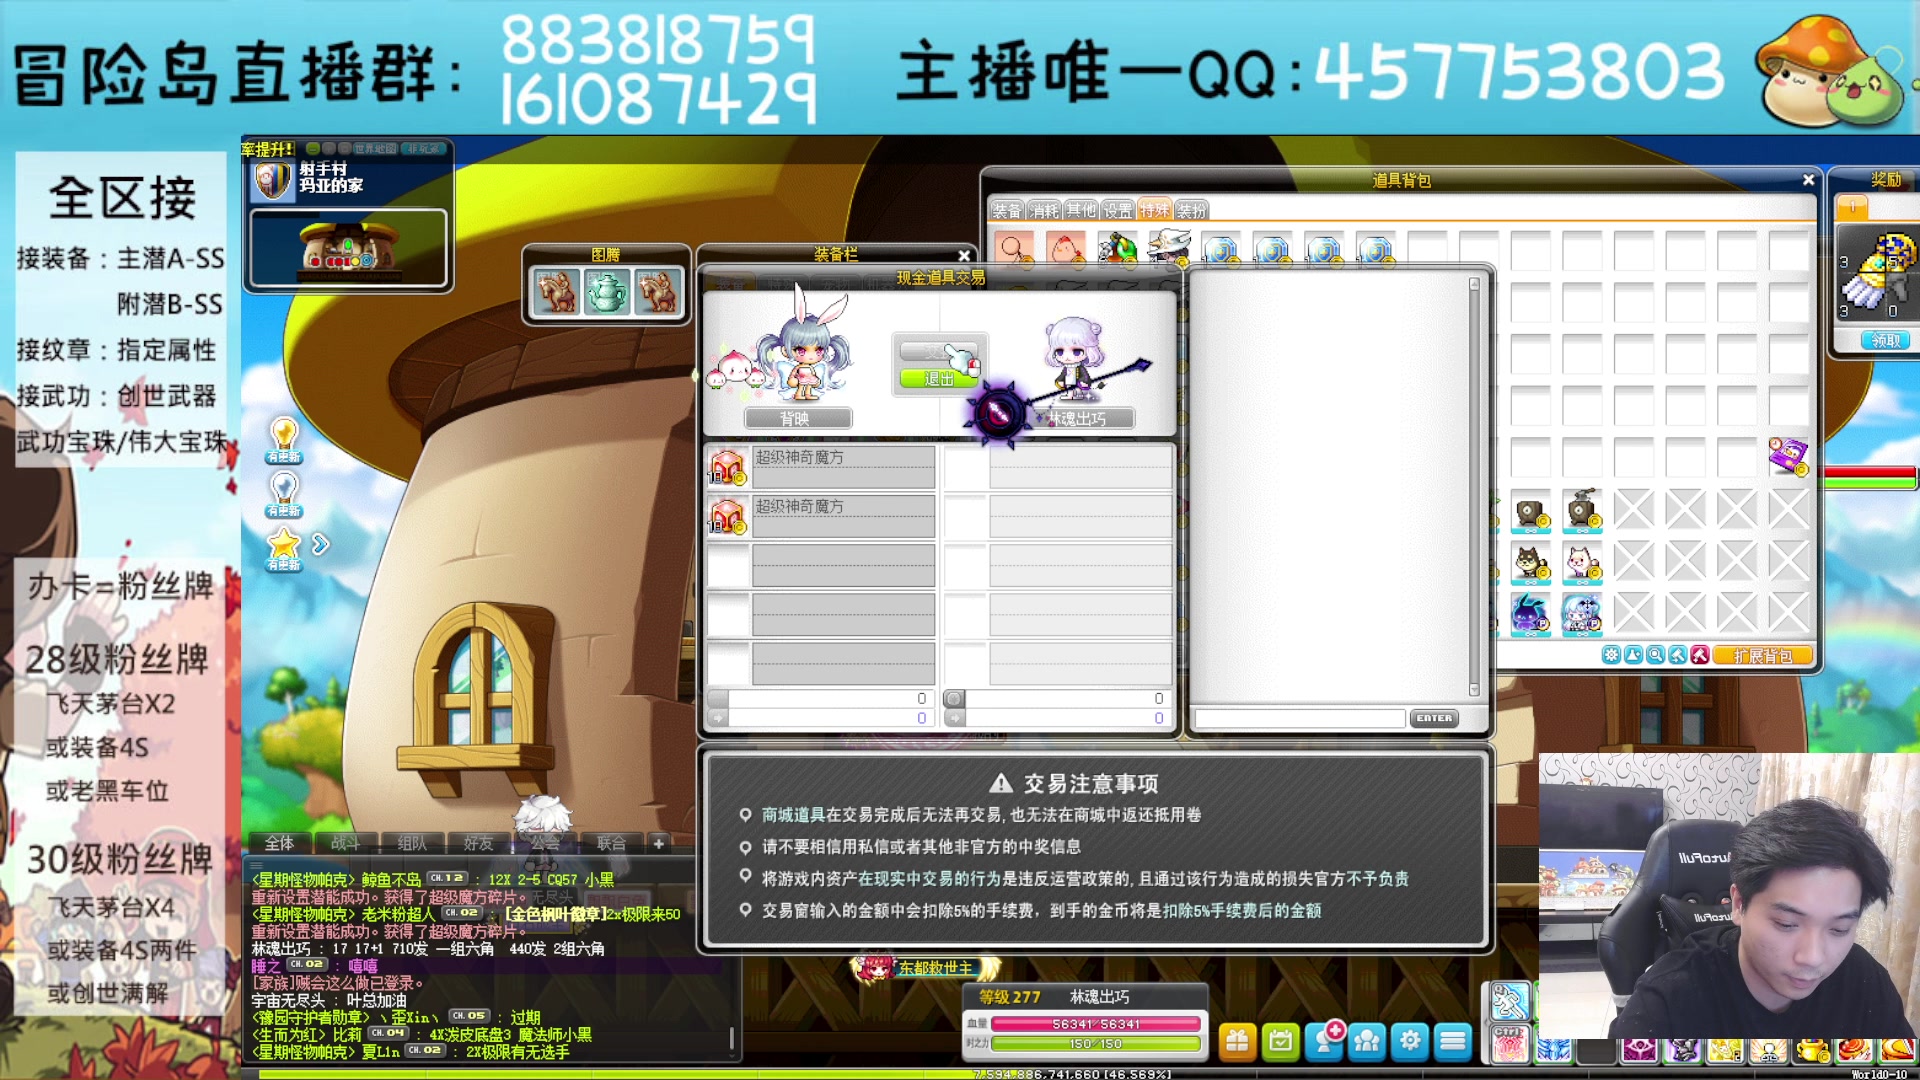Select the blue-haired character pet item

click(x=1582, y=614)
